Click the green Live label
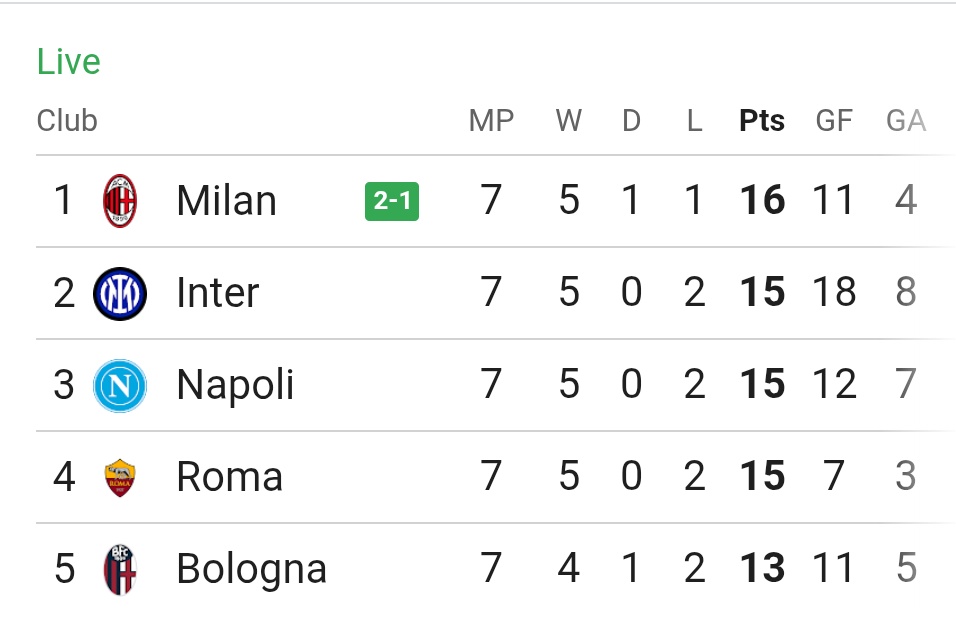Screen dimensions: 956x636 coord(68,62)
